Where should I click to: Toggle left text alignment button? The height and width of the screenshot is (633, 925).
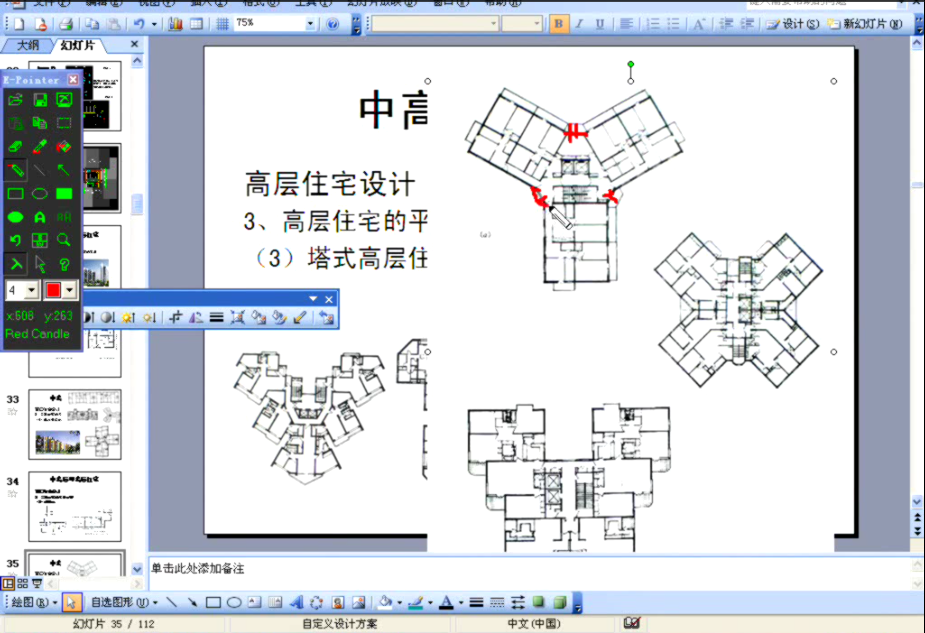(x=626, y=24)
